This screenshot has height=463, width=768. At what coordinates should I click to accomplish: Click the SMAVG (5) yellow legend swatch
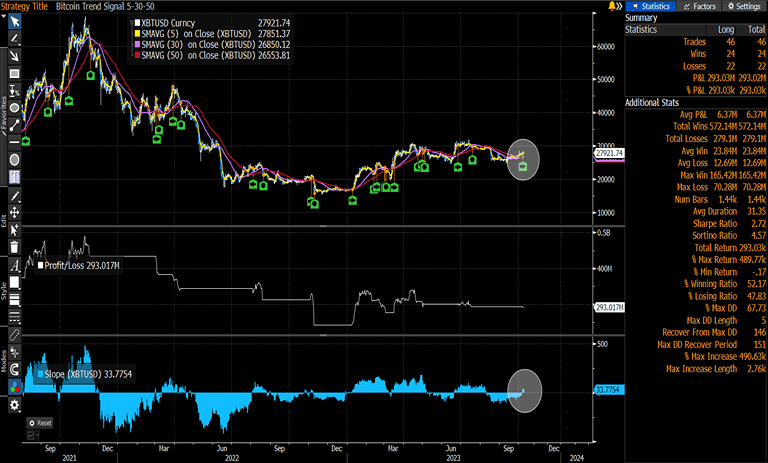pyautogui.click(x=138, y=34)
